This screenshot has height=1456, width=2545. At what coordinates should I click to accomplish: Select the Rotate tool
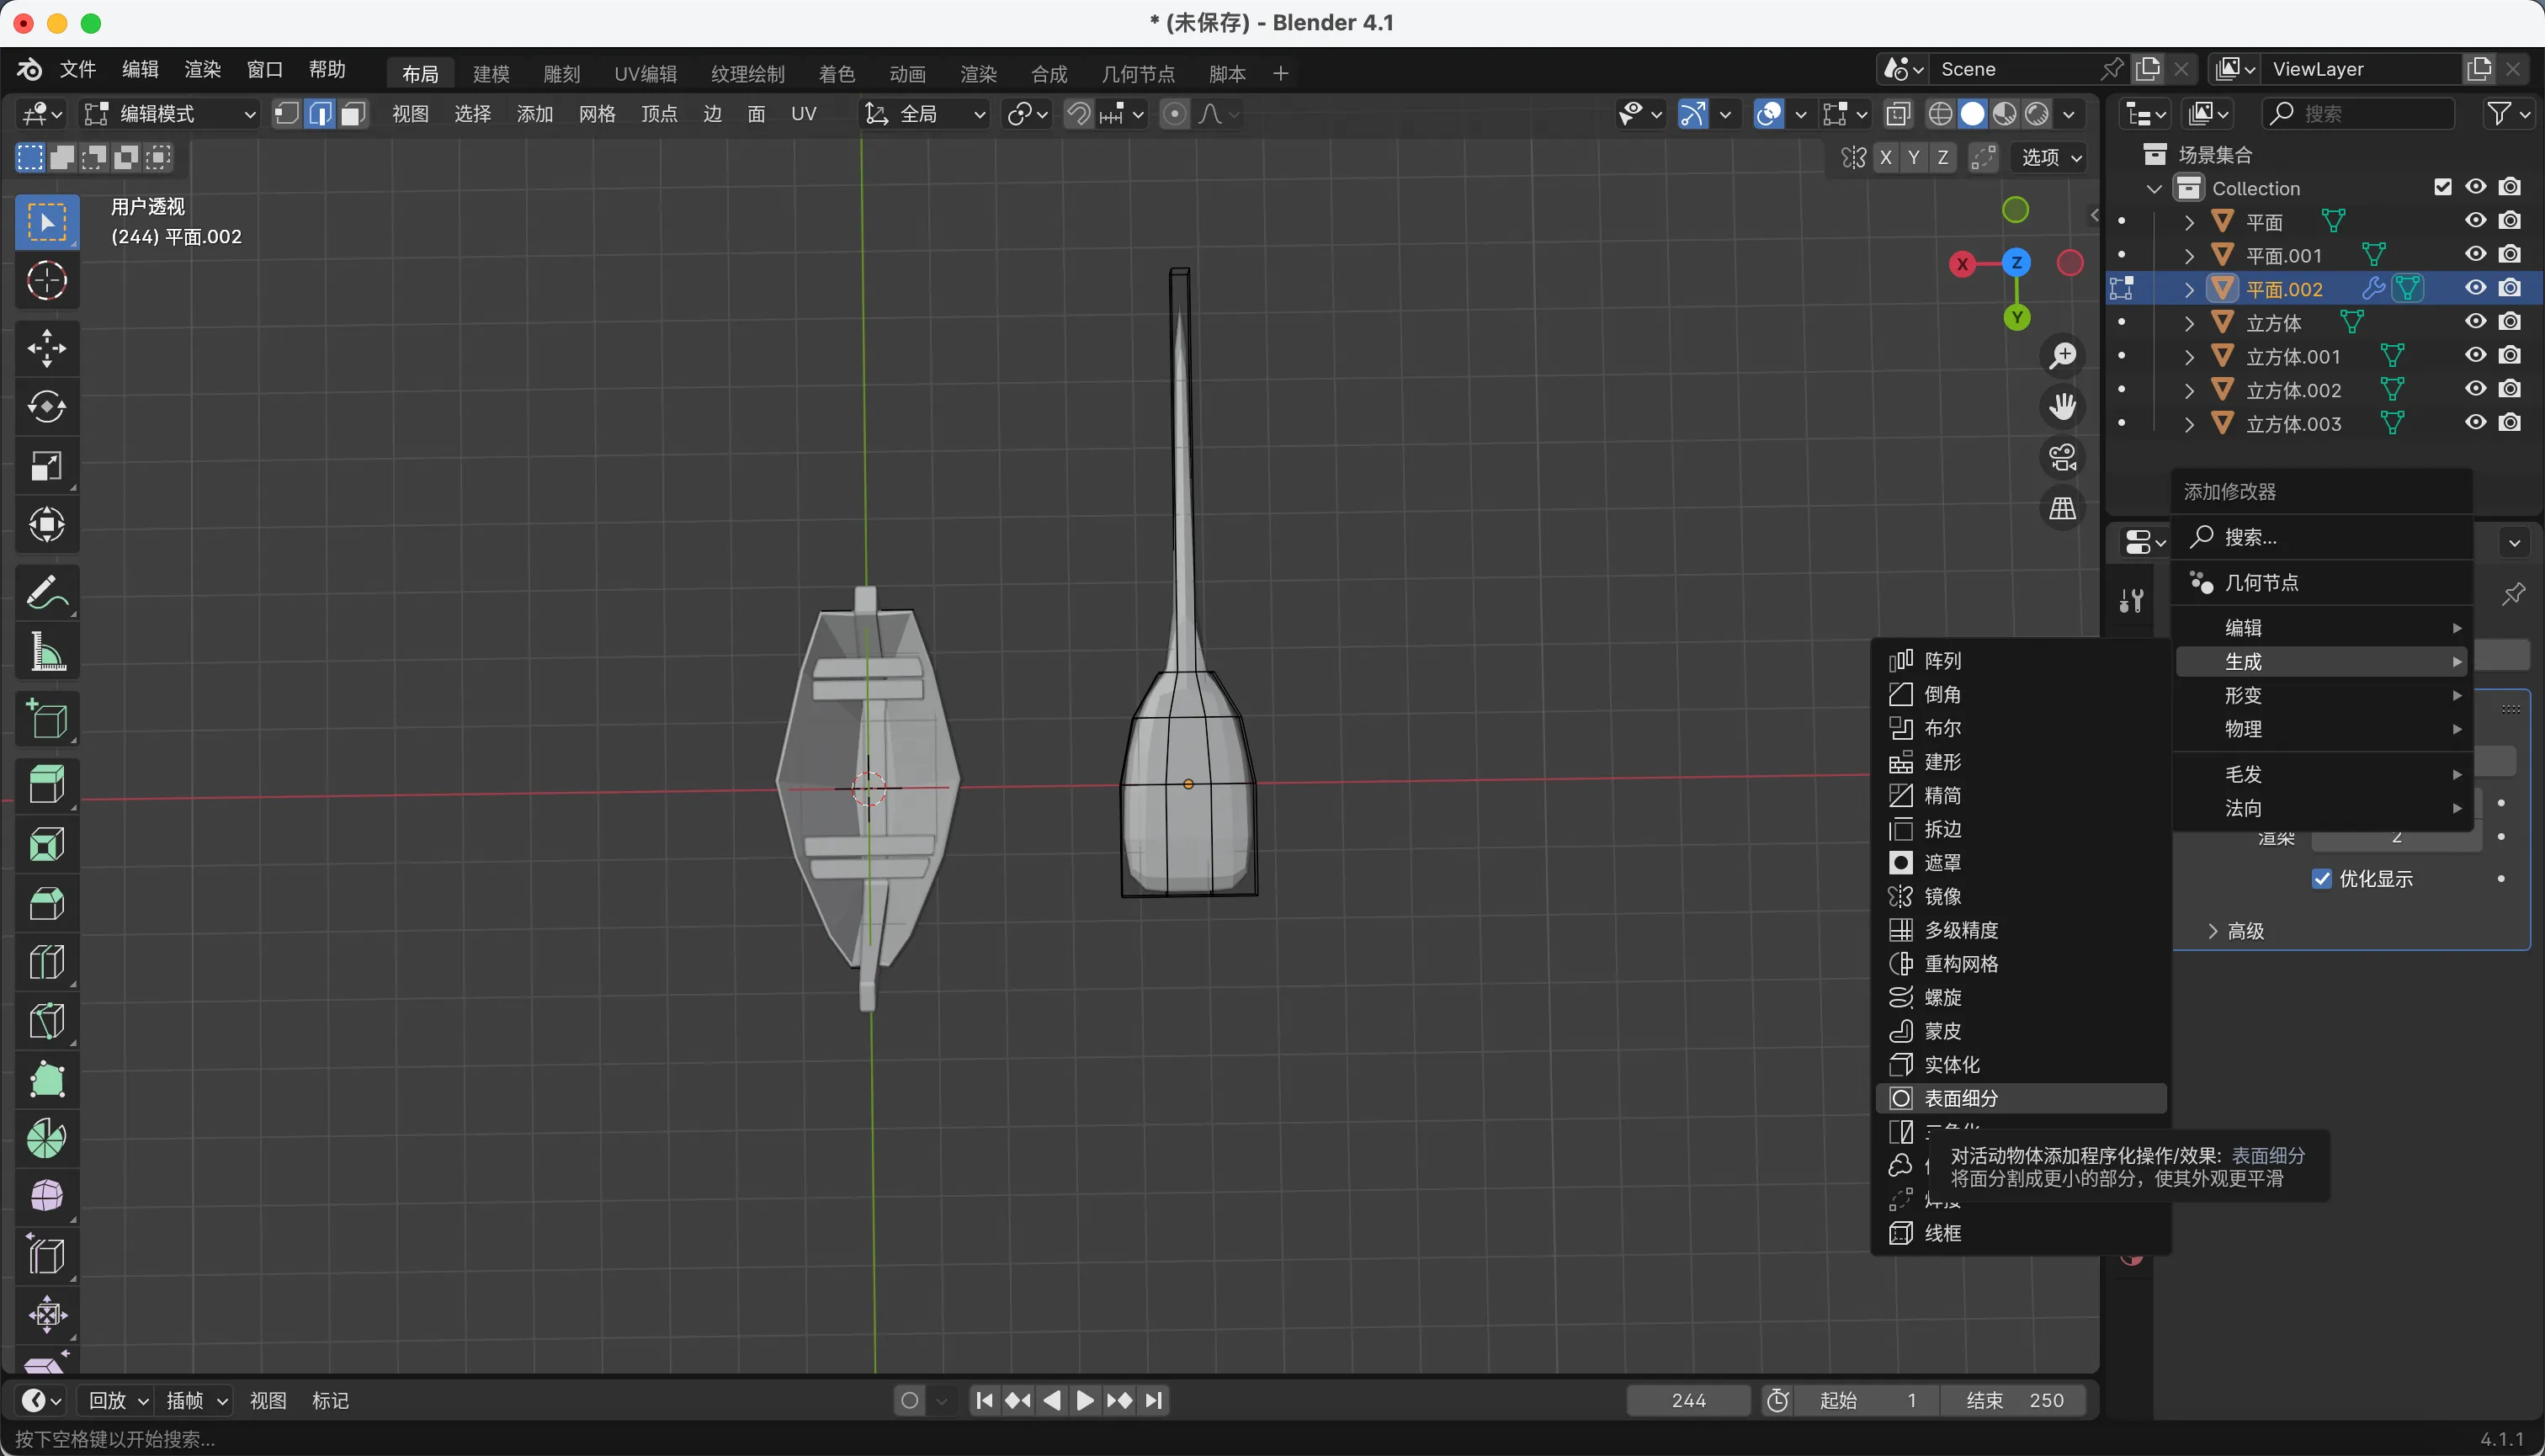point(46,407)
